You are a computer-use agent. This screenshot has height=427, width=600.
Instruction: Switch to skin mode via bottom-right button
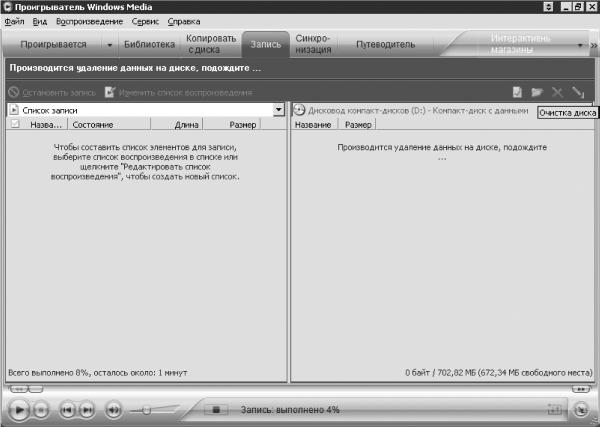[581, 410]
